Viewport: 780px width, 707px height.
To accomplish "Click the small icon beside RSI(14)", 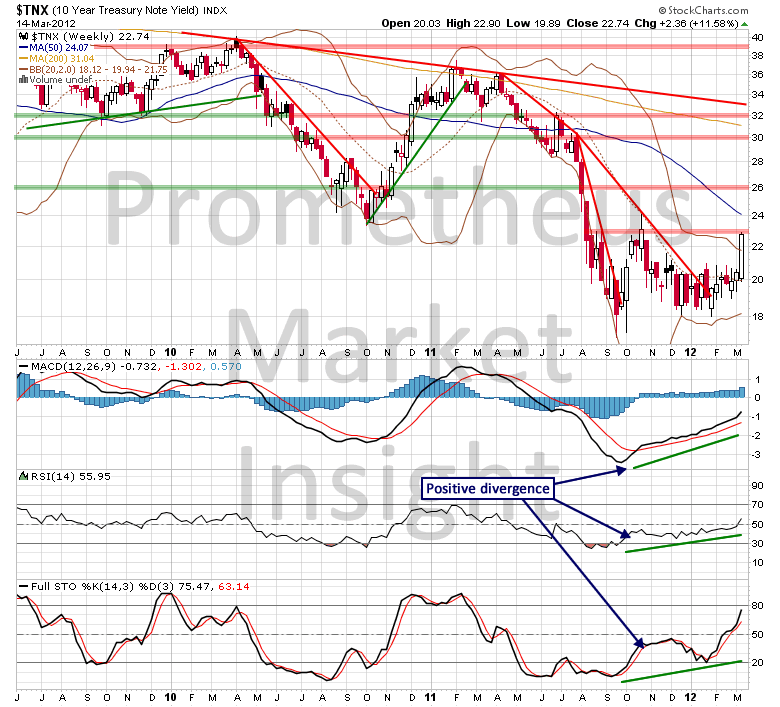I will [23, 476].
